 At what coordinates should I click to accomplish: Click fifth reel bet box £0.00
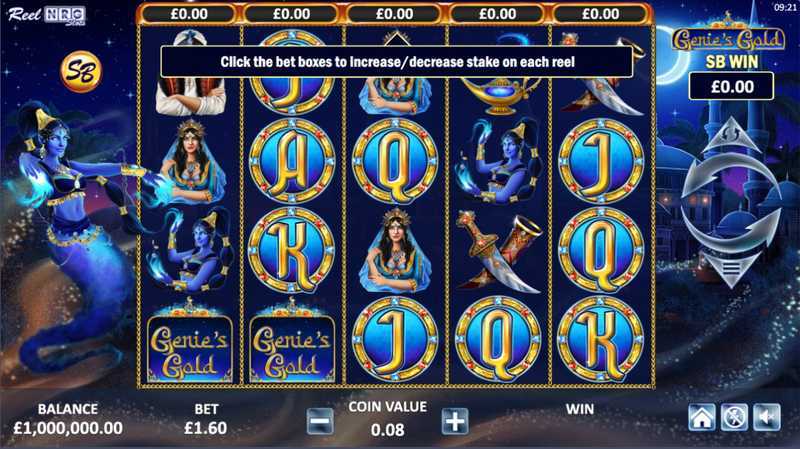(601, 14)
